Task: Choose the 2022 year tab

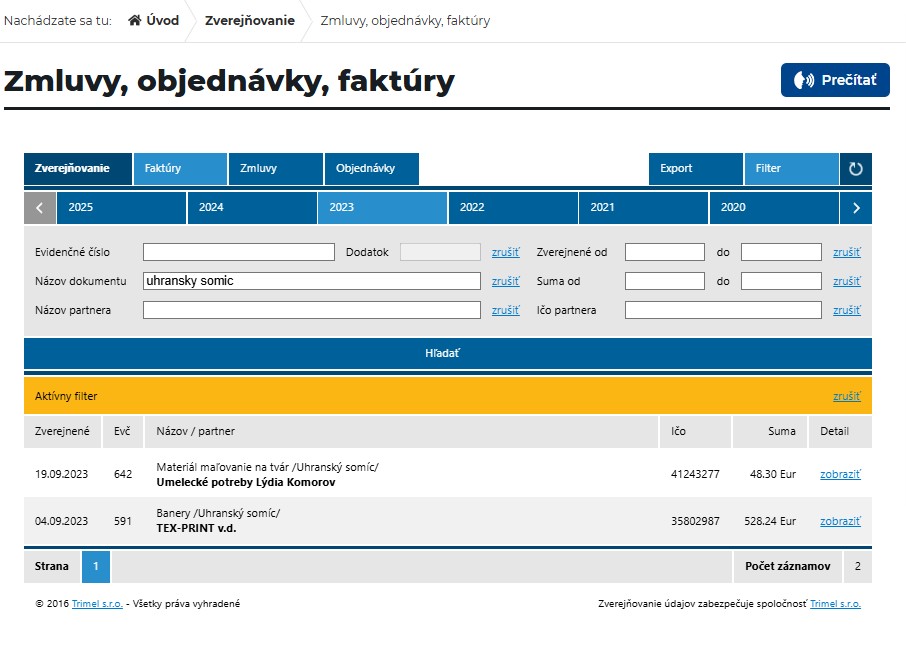Action: (513, 208)
